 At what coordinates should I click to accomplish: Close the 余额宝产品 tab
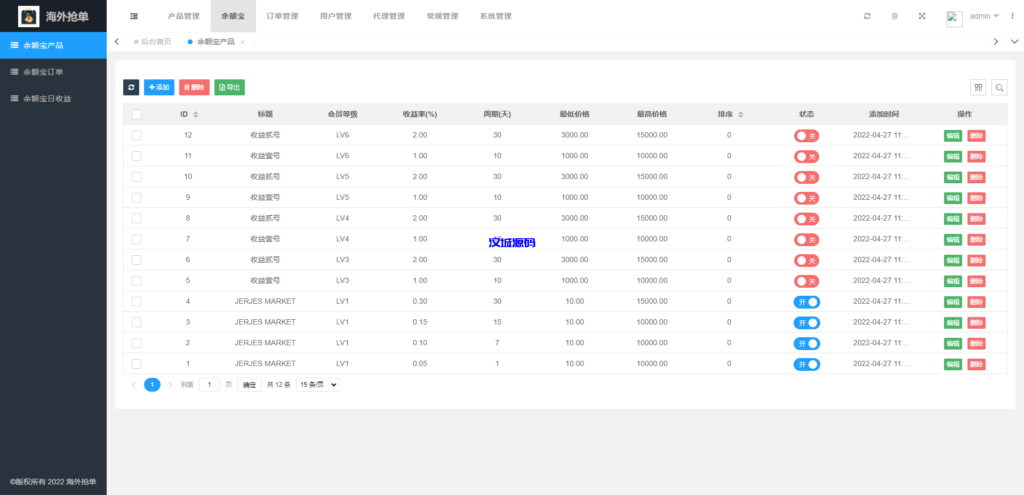(243, 42)
